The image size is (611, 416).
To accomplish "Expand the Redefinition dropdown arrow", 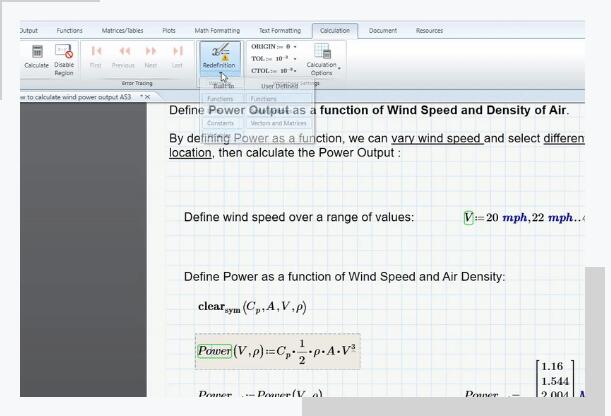I will pos(220,73).
